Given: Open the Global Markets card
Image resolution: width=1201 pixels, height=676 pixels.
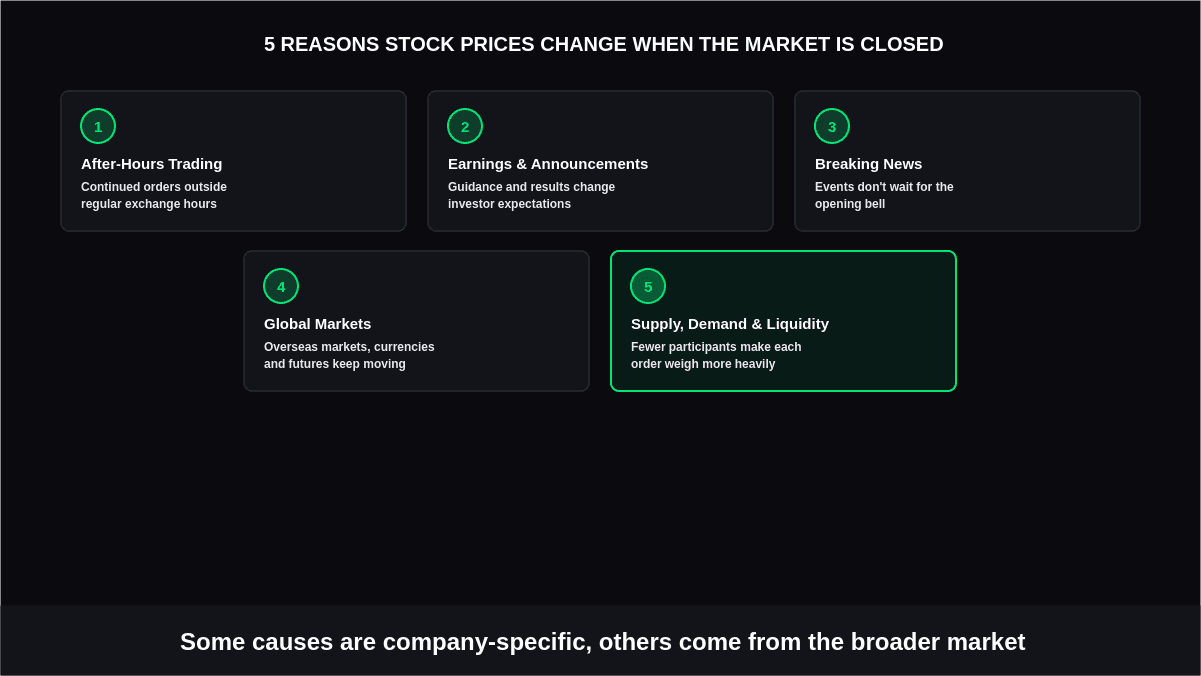Looking at the screenshot, I should pos(416,321).
